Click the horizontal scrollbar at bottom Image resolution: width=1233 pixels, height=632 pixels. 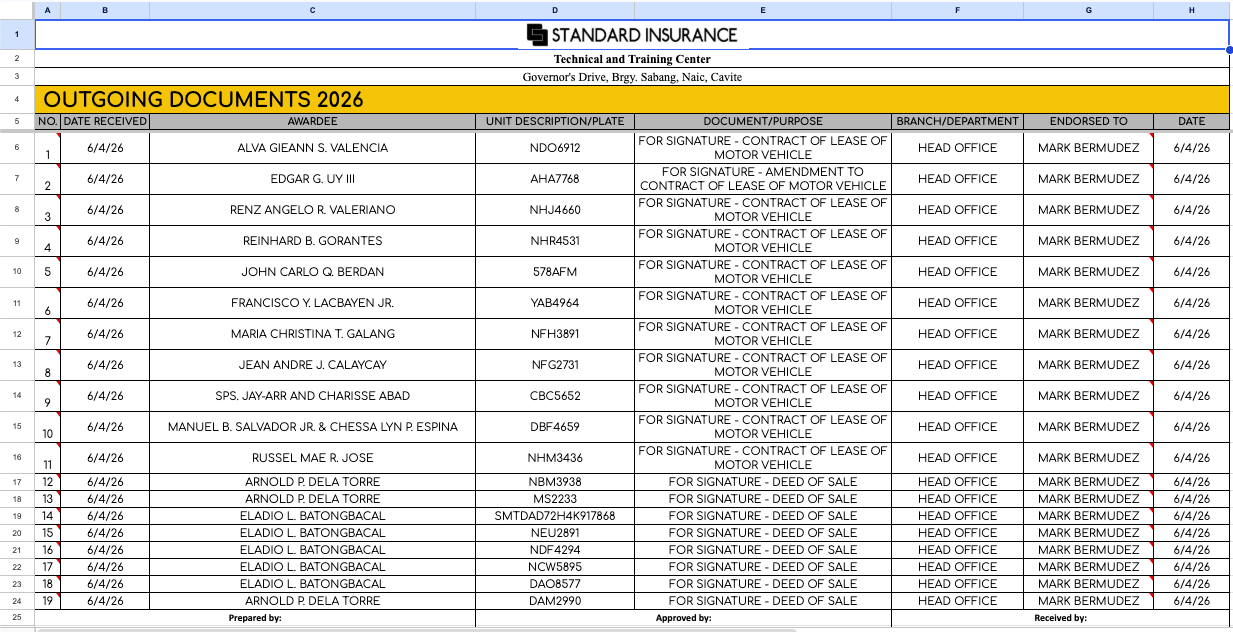click(415, 630)
